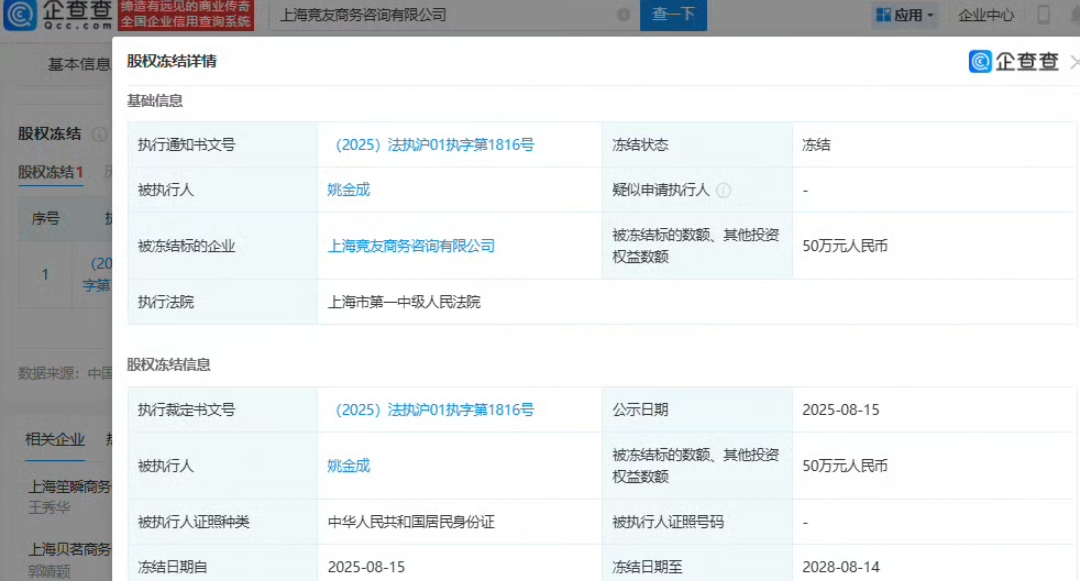Switch to the 基本信息 tab
This screenshot has height=581, width=1080.
coord(79,64)
